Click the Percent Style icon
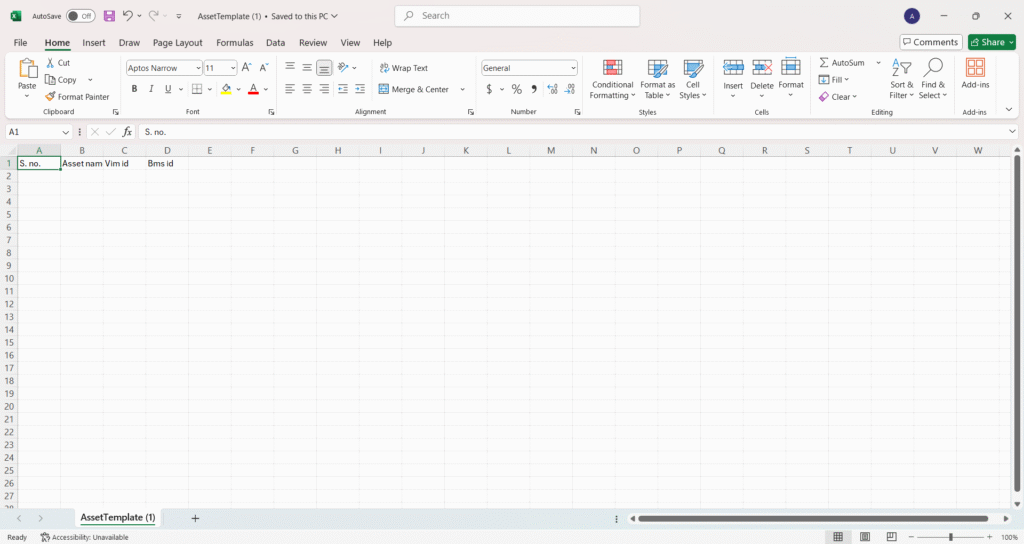 (516, 89)
